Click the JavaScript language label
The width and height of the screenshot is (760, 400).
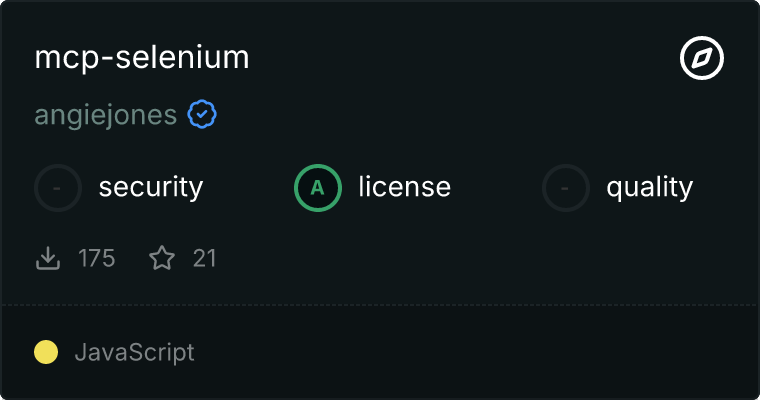[x=134, y=352]
